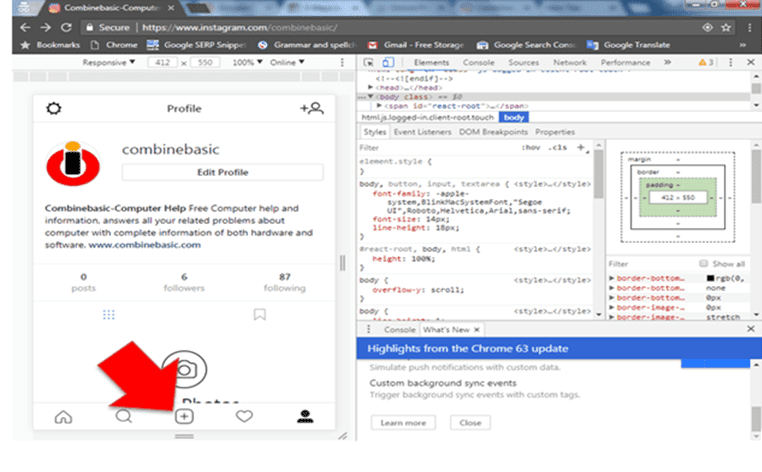Open the DOM Breakpoints tab

493,132
